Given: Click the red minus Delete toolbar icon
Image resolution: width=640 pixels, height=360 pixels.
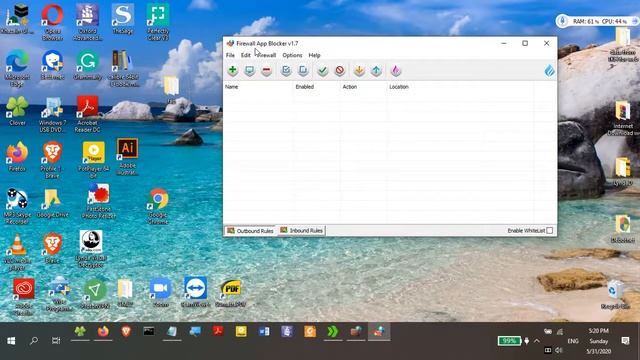Looking at the screenshot, I should click(267, 71).
